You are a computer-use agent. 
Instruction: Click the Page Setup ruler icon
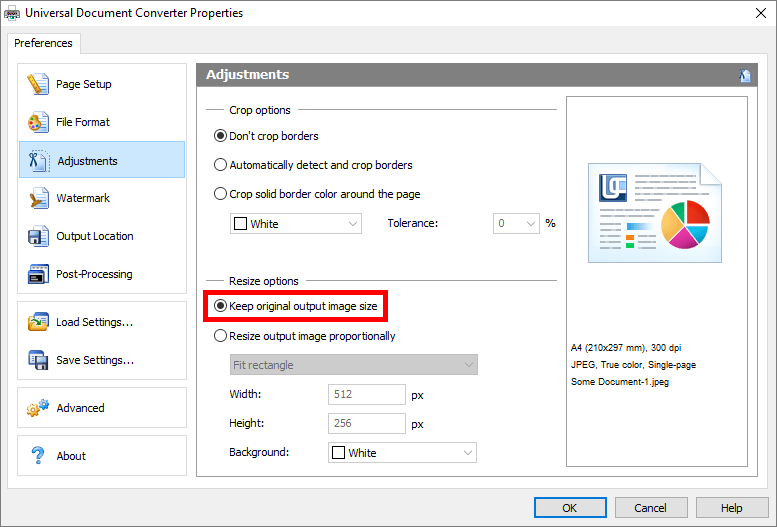point(38,85)
